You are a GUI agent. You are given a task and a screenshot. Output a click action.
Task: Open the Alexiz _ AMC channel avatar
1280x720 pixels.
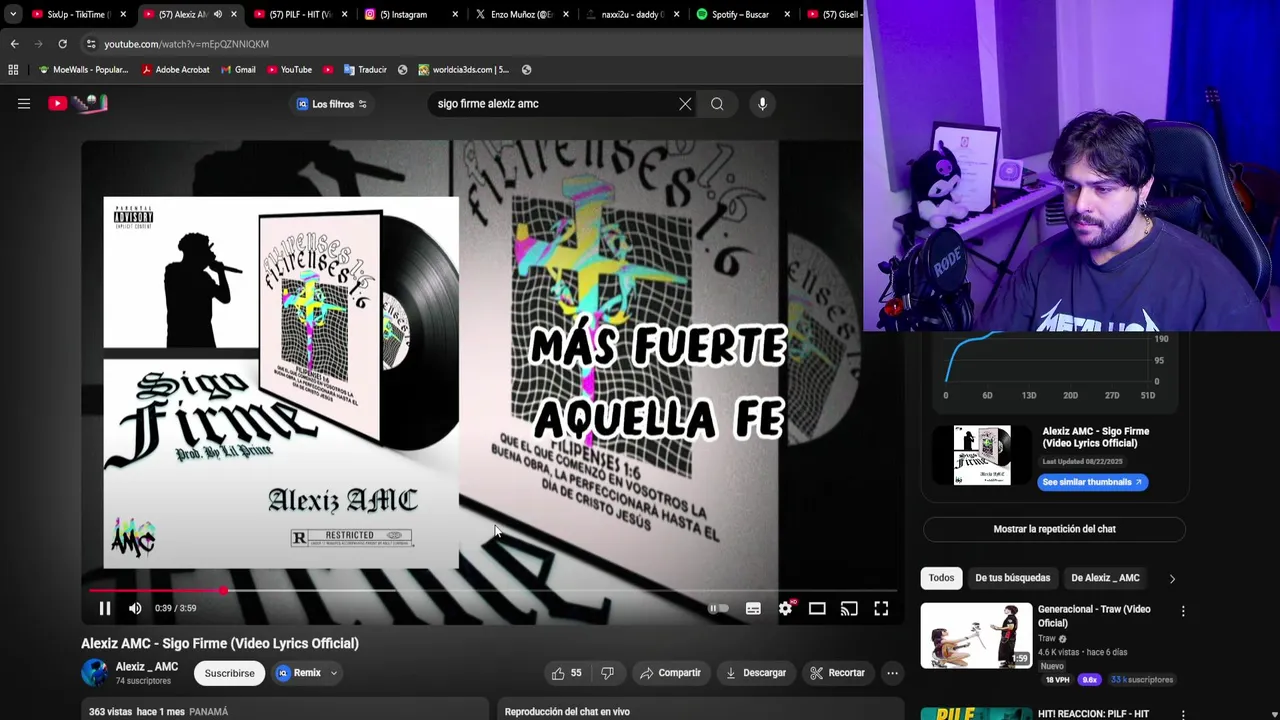click(95, 673)
